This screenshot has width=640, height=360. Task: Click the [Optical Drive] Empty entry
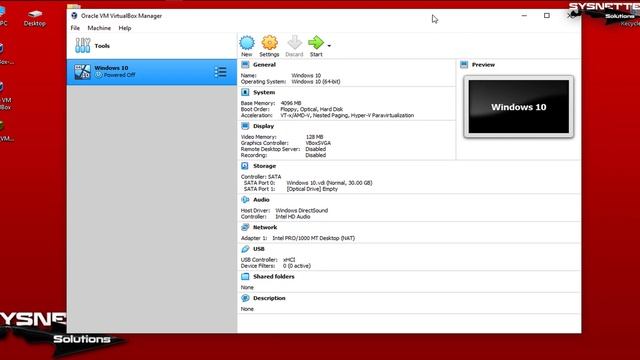pyautogui.click(x=312, y=189)
